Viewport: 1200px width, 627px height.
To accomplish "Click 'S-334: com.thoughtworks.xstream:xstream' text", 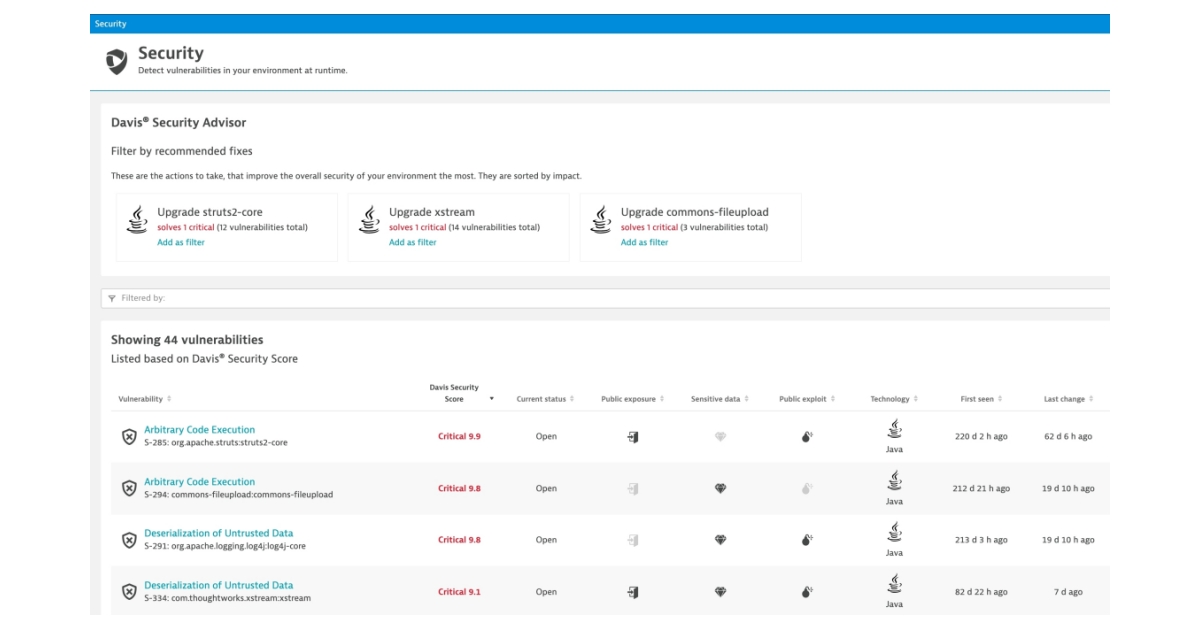I will pyautogui.click(x=228, y=598).
